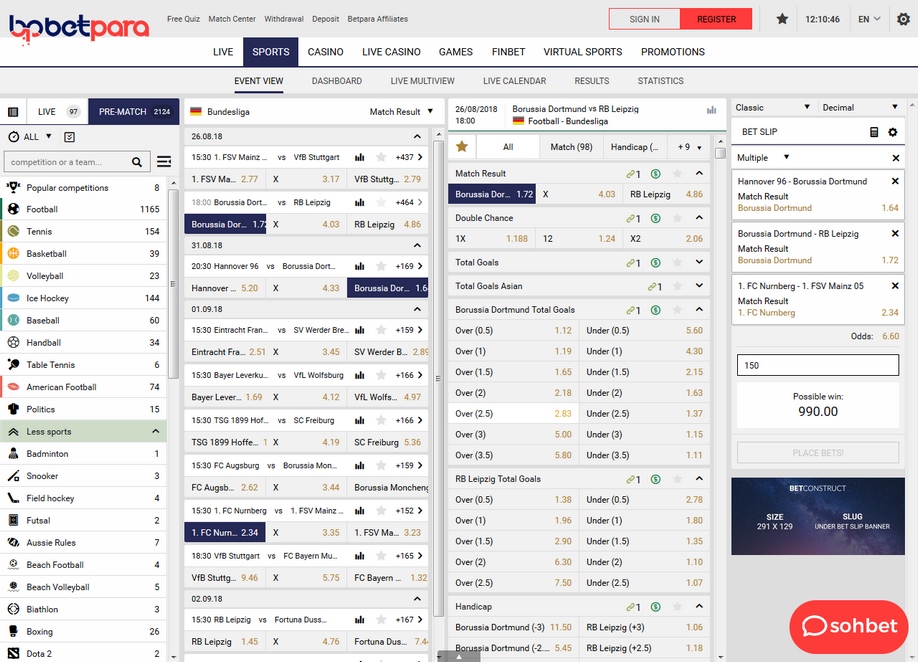Image resolution: width=918 pixels, height=662 pixels.
Task: Click Popular competitions trophy icon
Action: (13, 187)
